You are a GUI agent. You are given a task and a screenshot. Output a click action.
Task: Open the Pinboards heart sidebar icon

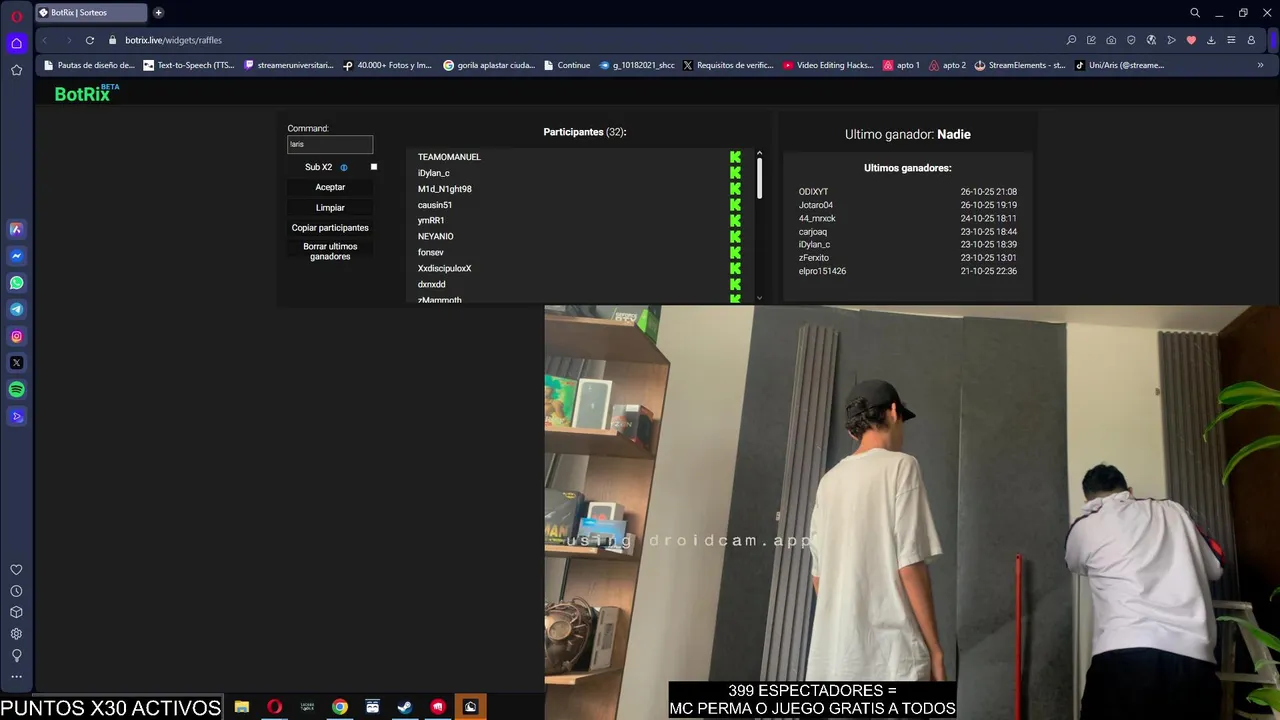(x=16, y=570)
